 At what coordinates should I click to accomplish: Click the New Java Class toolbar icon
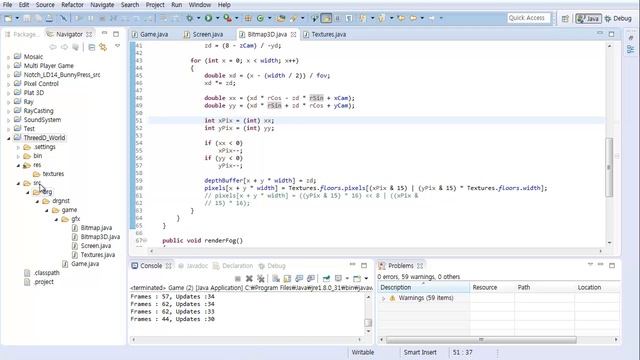click(260, 18)
